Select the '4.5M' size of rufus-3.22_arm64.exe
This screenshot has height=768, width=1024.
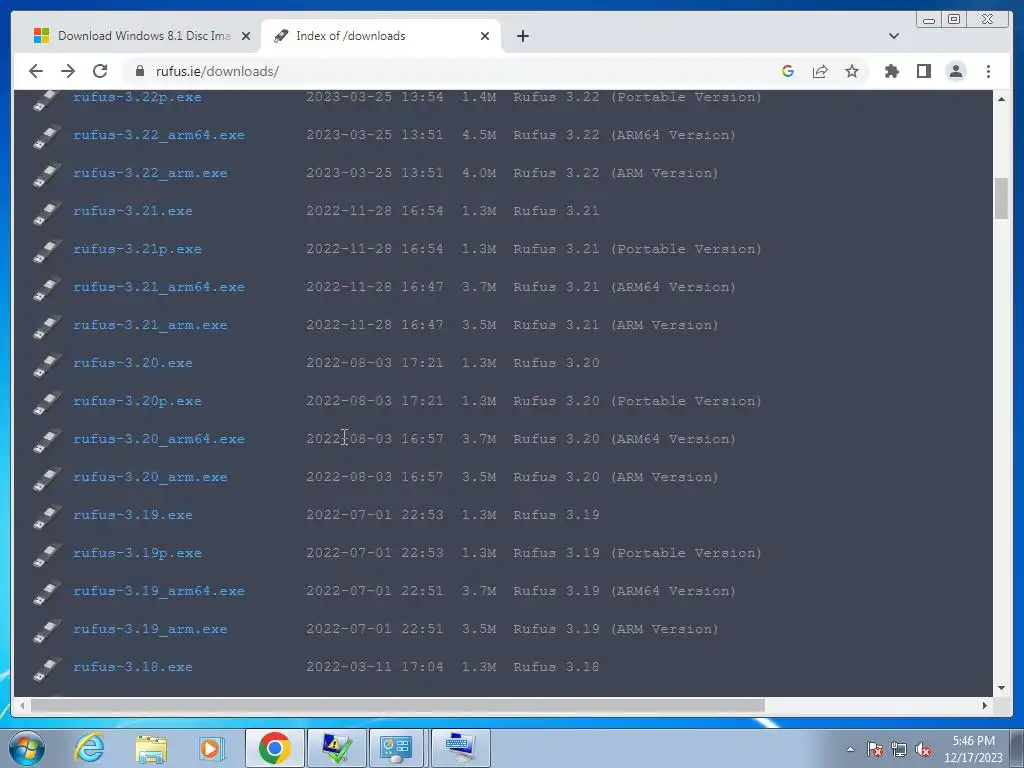click(479, 135)
